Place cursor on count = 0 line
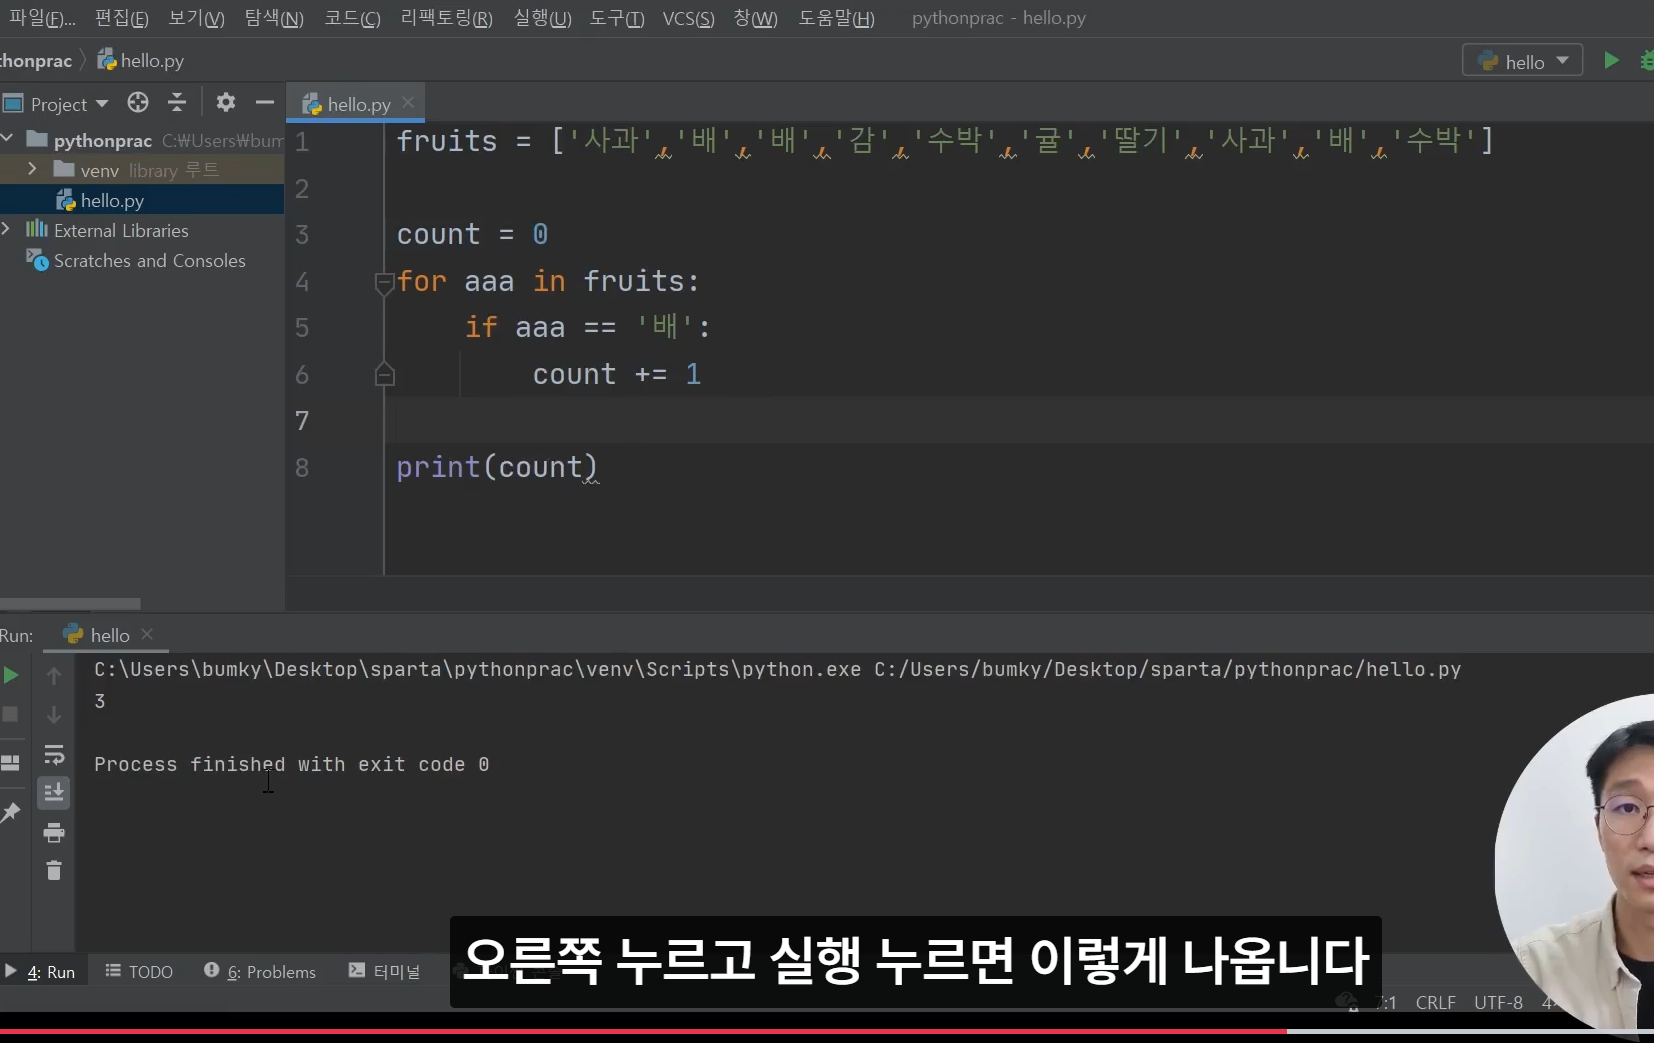 472,234
